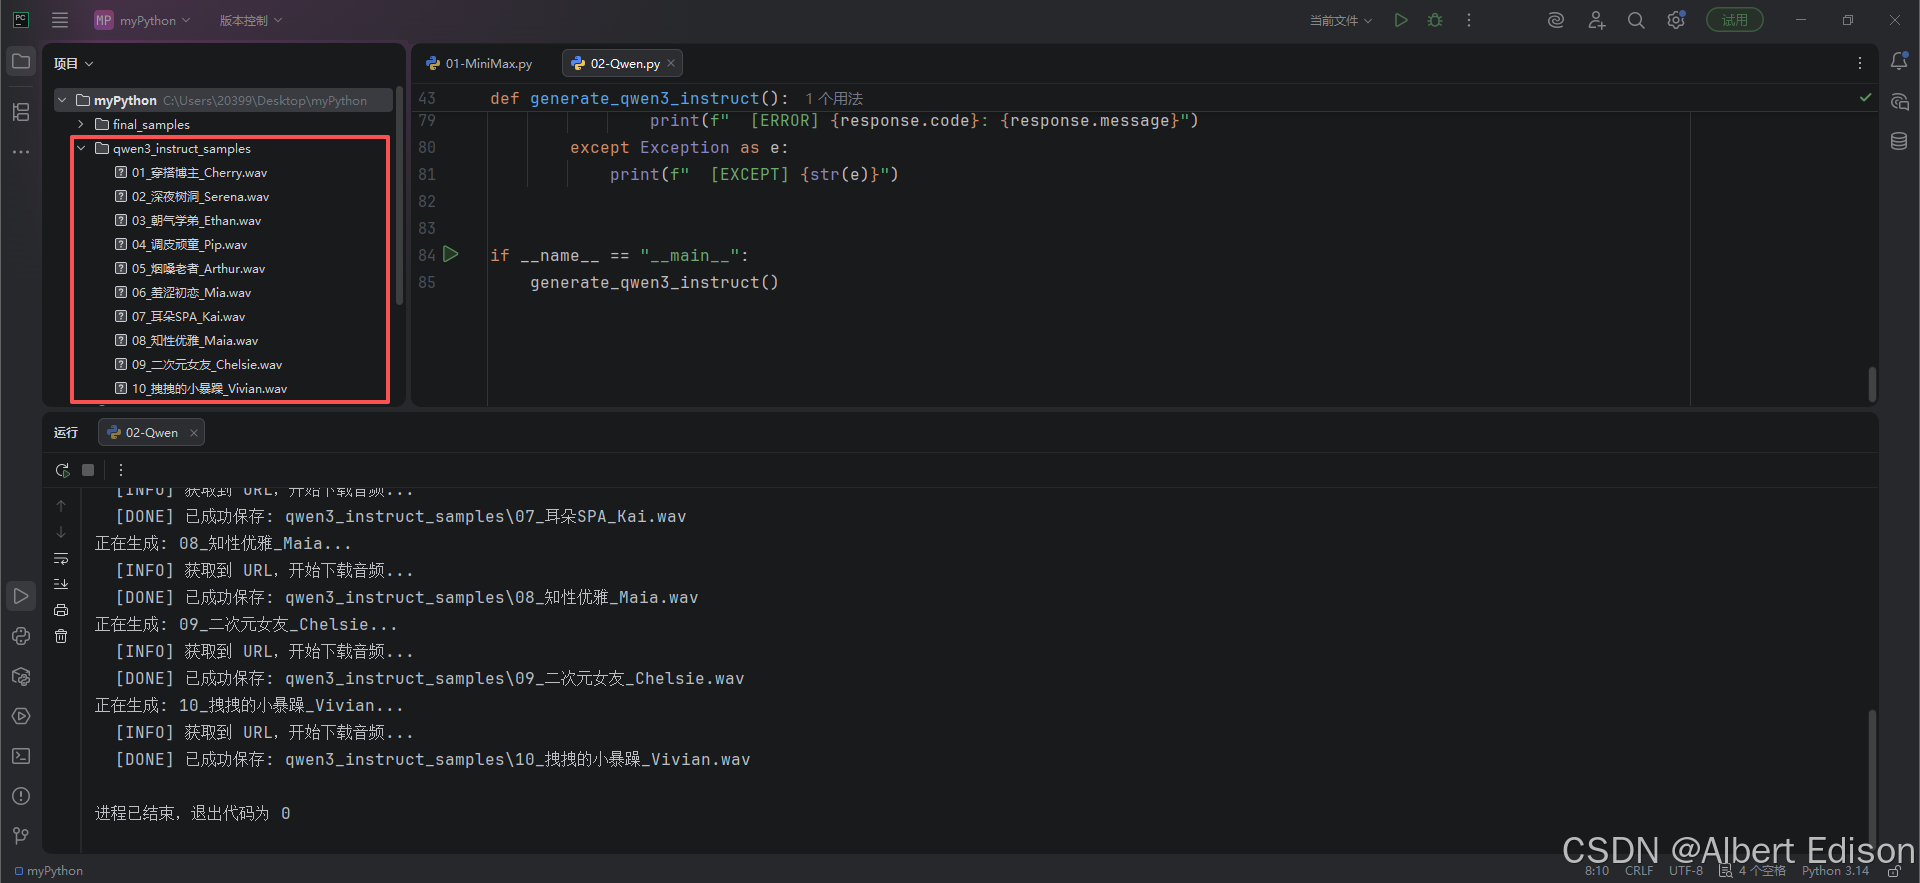This screenshot has width=1920, height=883.
Task: Open the AI Assistant swirl icon
Action: (x=1556, y=20)
